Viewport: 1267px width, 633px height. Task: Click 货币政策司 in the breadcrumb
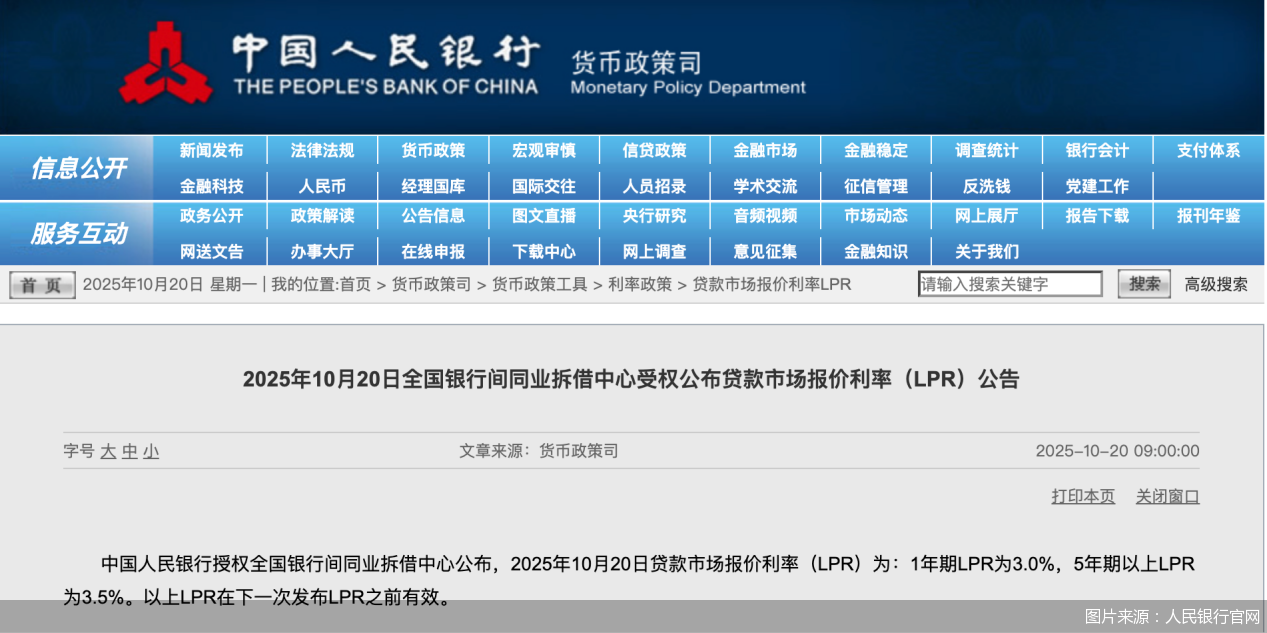click(x=432, y=284)
